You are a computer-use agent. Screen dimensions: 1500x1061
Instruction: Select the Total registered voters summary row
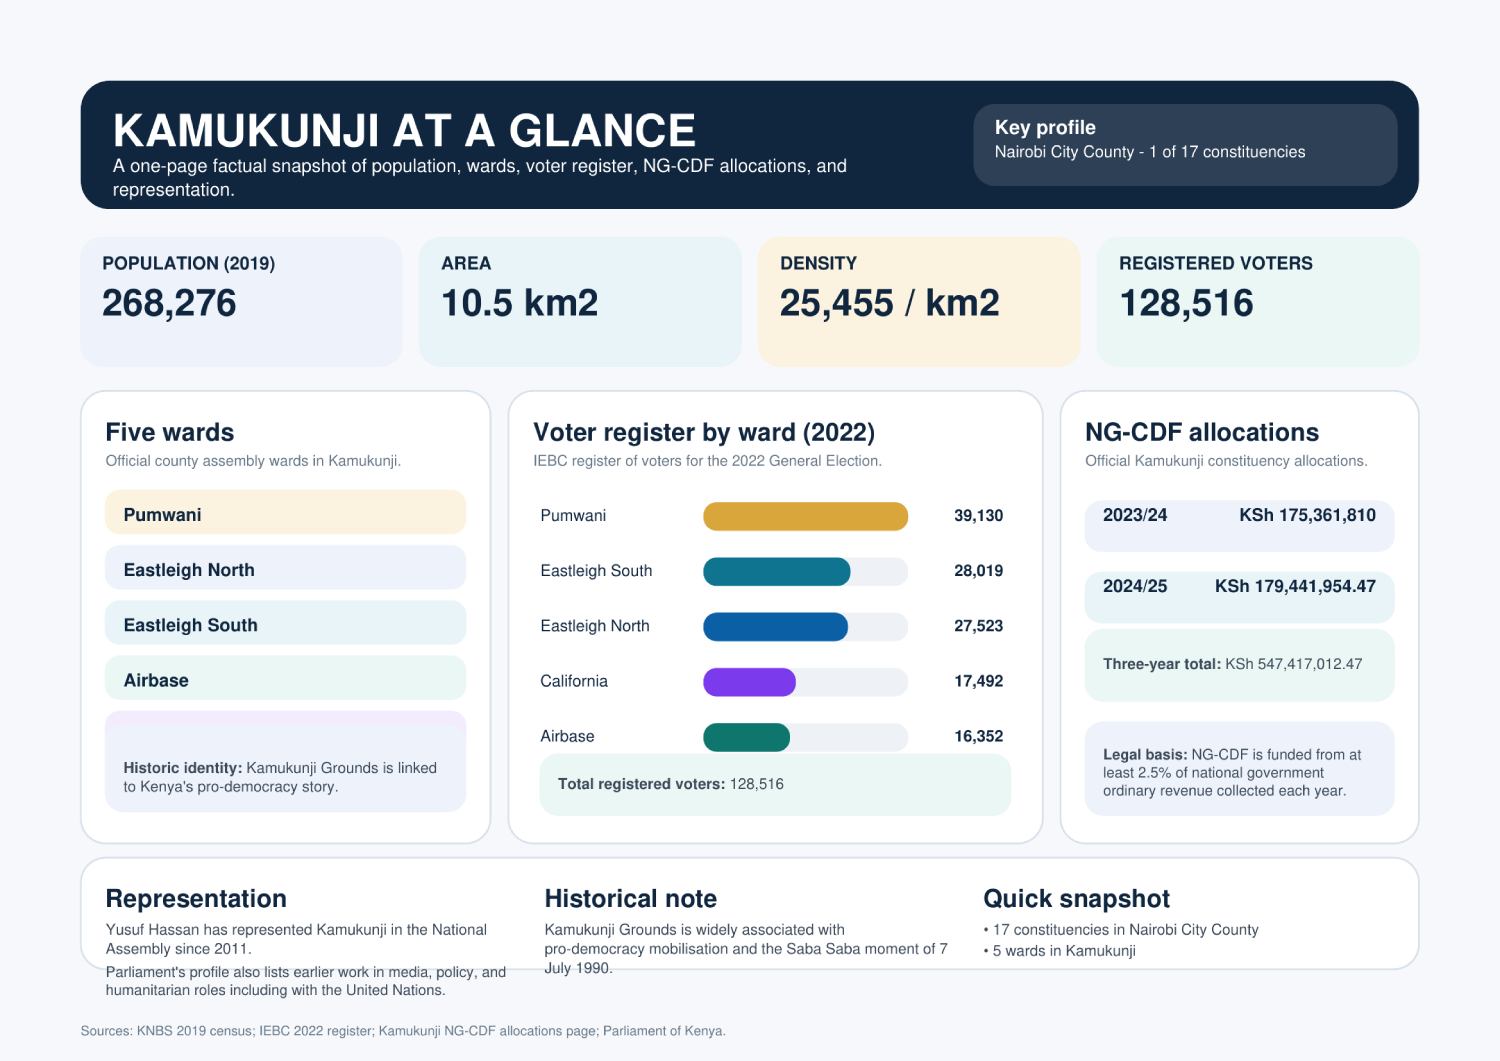775,784
